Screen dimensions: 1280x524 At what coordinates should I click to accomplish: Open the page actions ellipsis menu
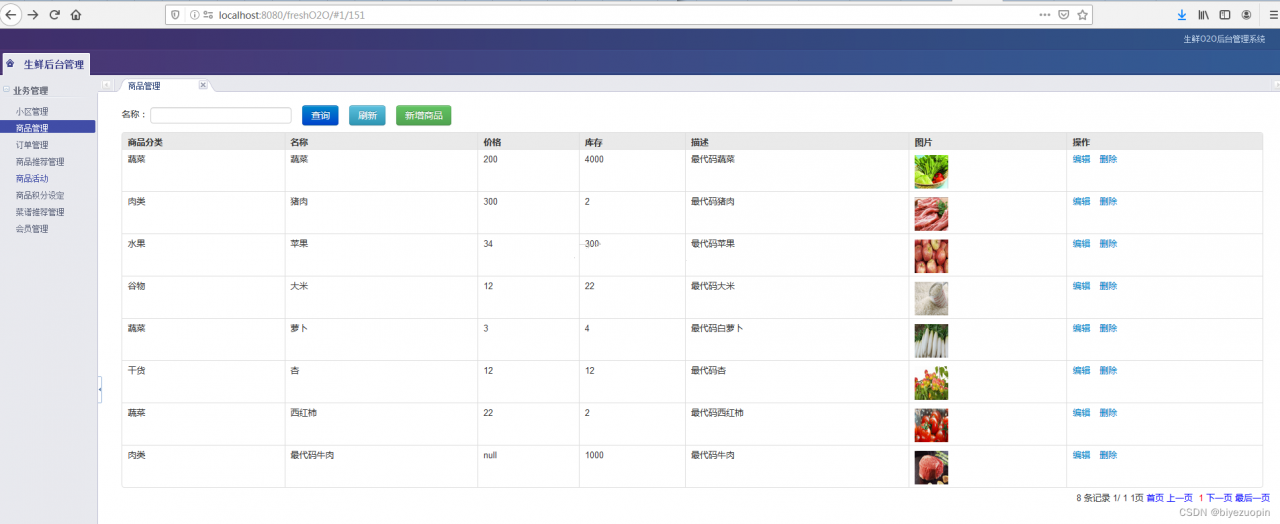tap(1045, 15)
